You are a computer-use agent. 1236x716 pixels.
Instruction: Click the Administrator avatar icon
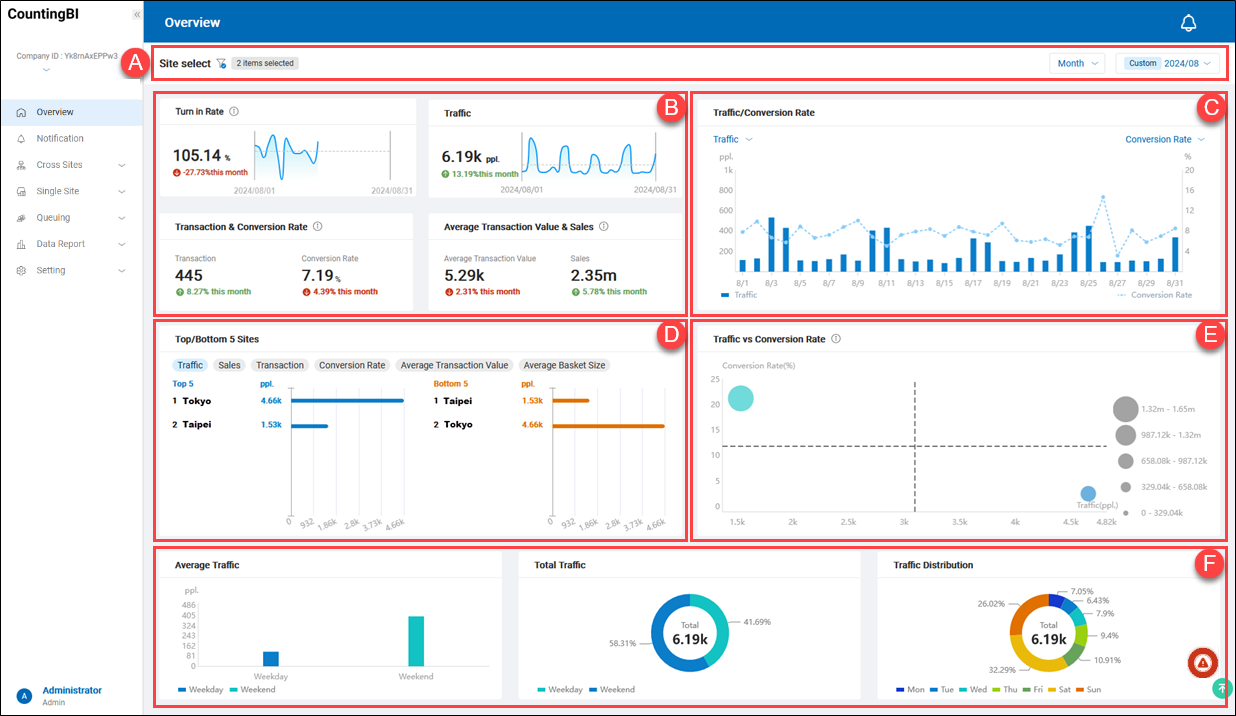(24, 696)
